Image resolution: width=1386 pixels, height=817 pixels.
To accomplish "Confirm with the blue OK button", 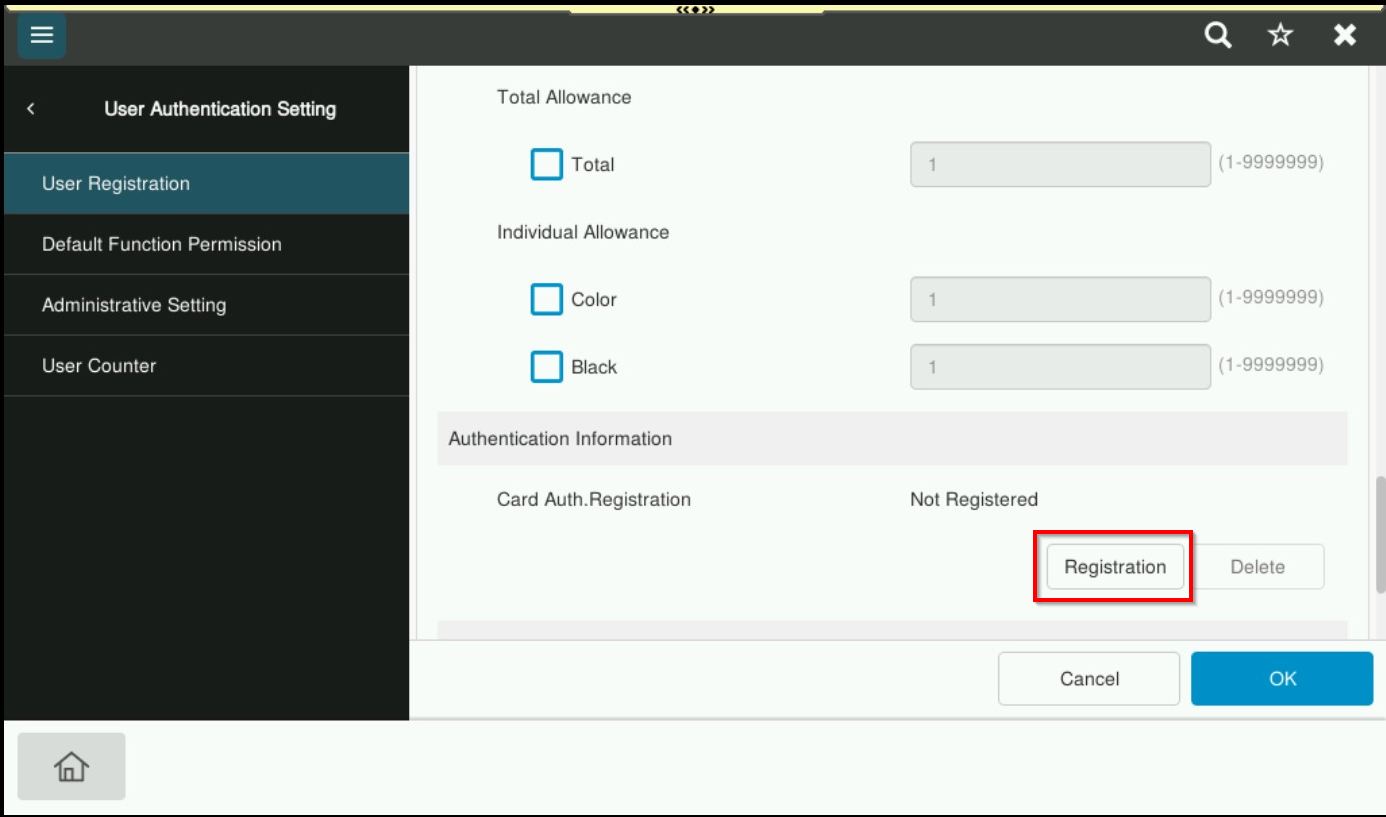I will (1281, 679).
